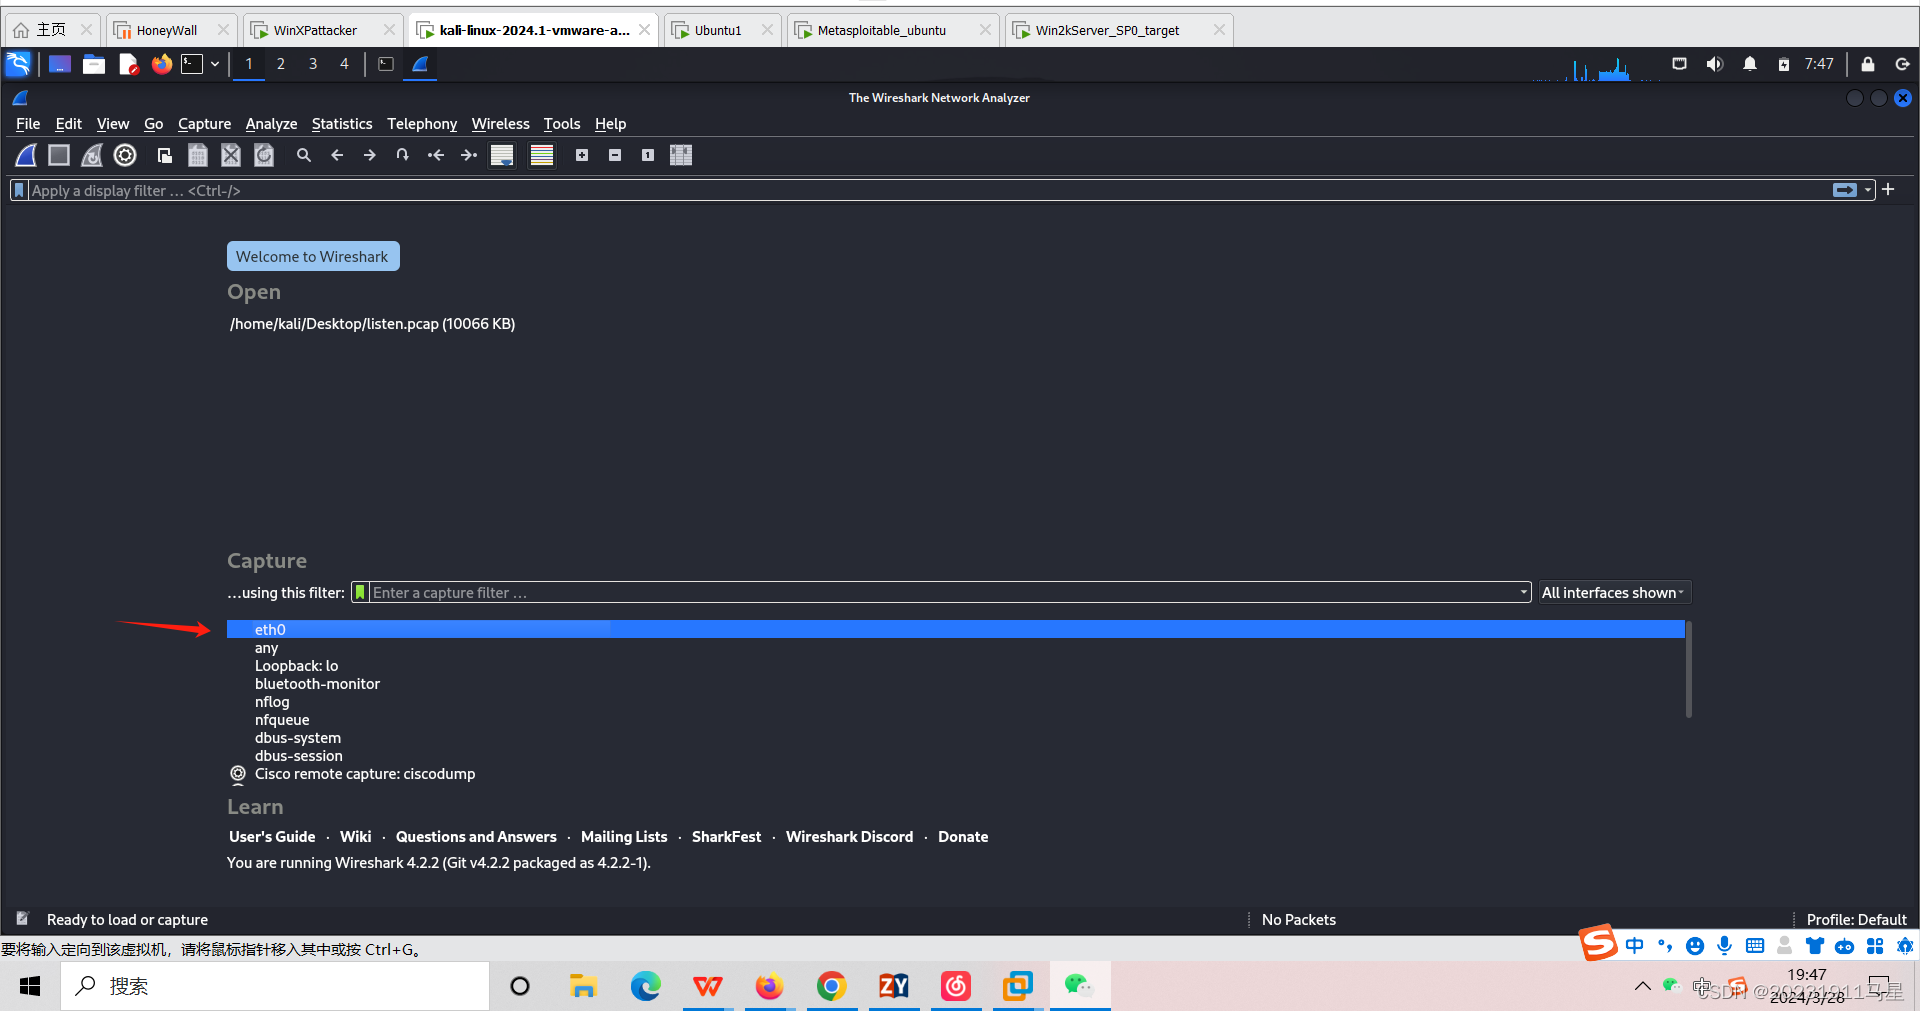Image resolution: width=1920 pixels, height=1011 pixels.
Task: Toggle packet list colorization rules
Action: (542, 155)
